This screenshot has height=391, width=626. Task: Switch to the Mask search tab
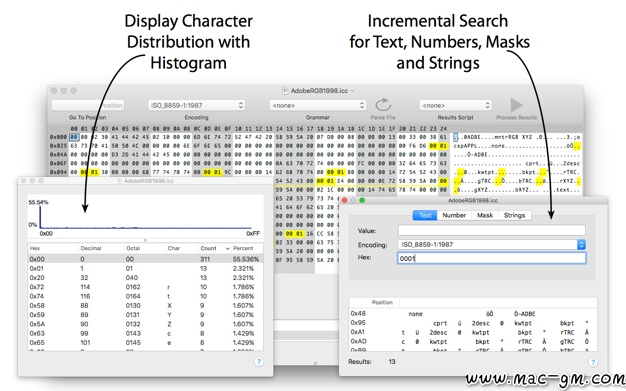(485, 215)
